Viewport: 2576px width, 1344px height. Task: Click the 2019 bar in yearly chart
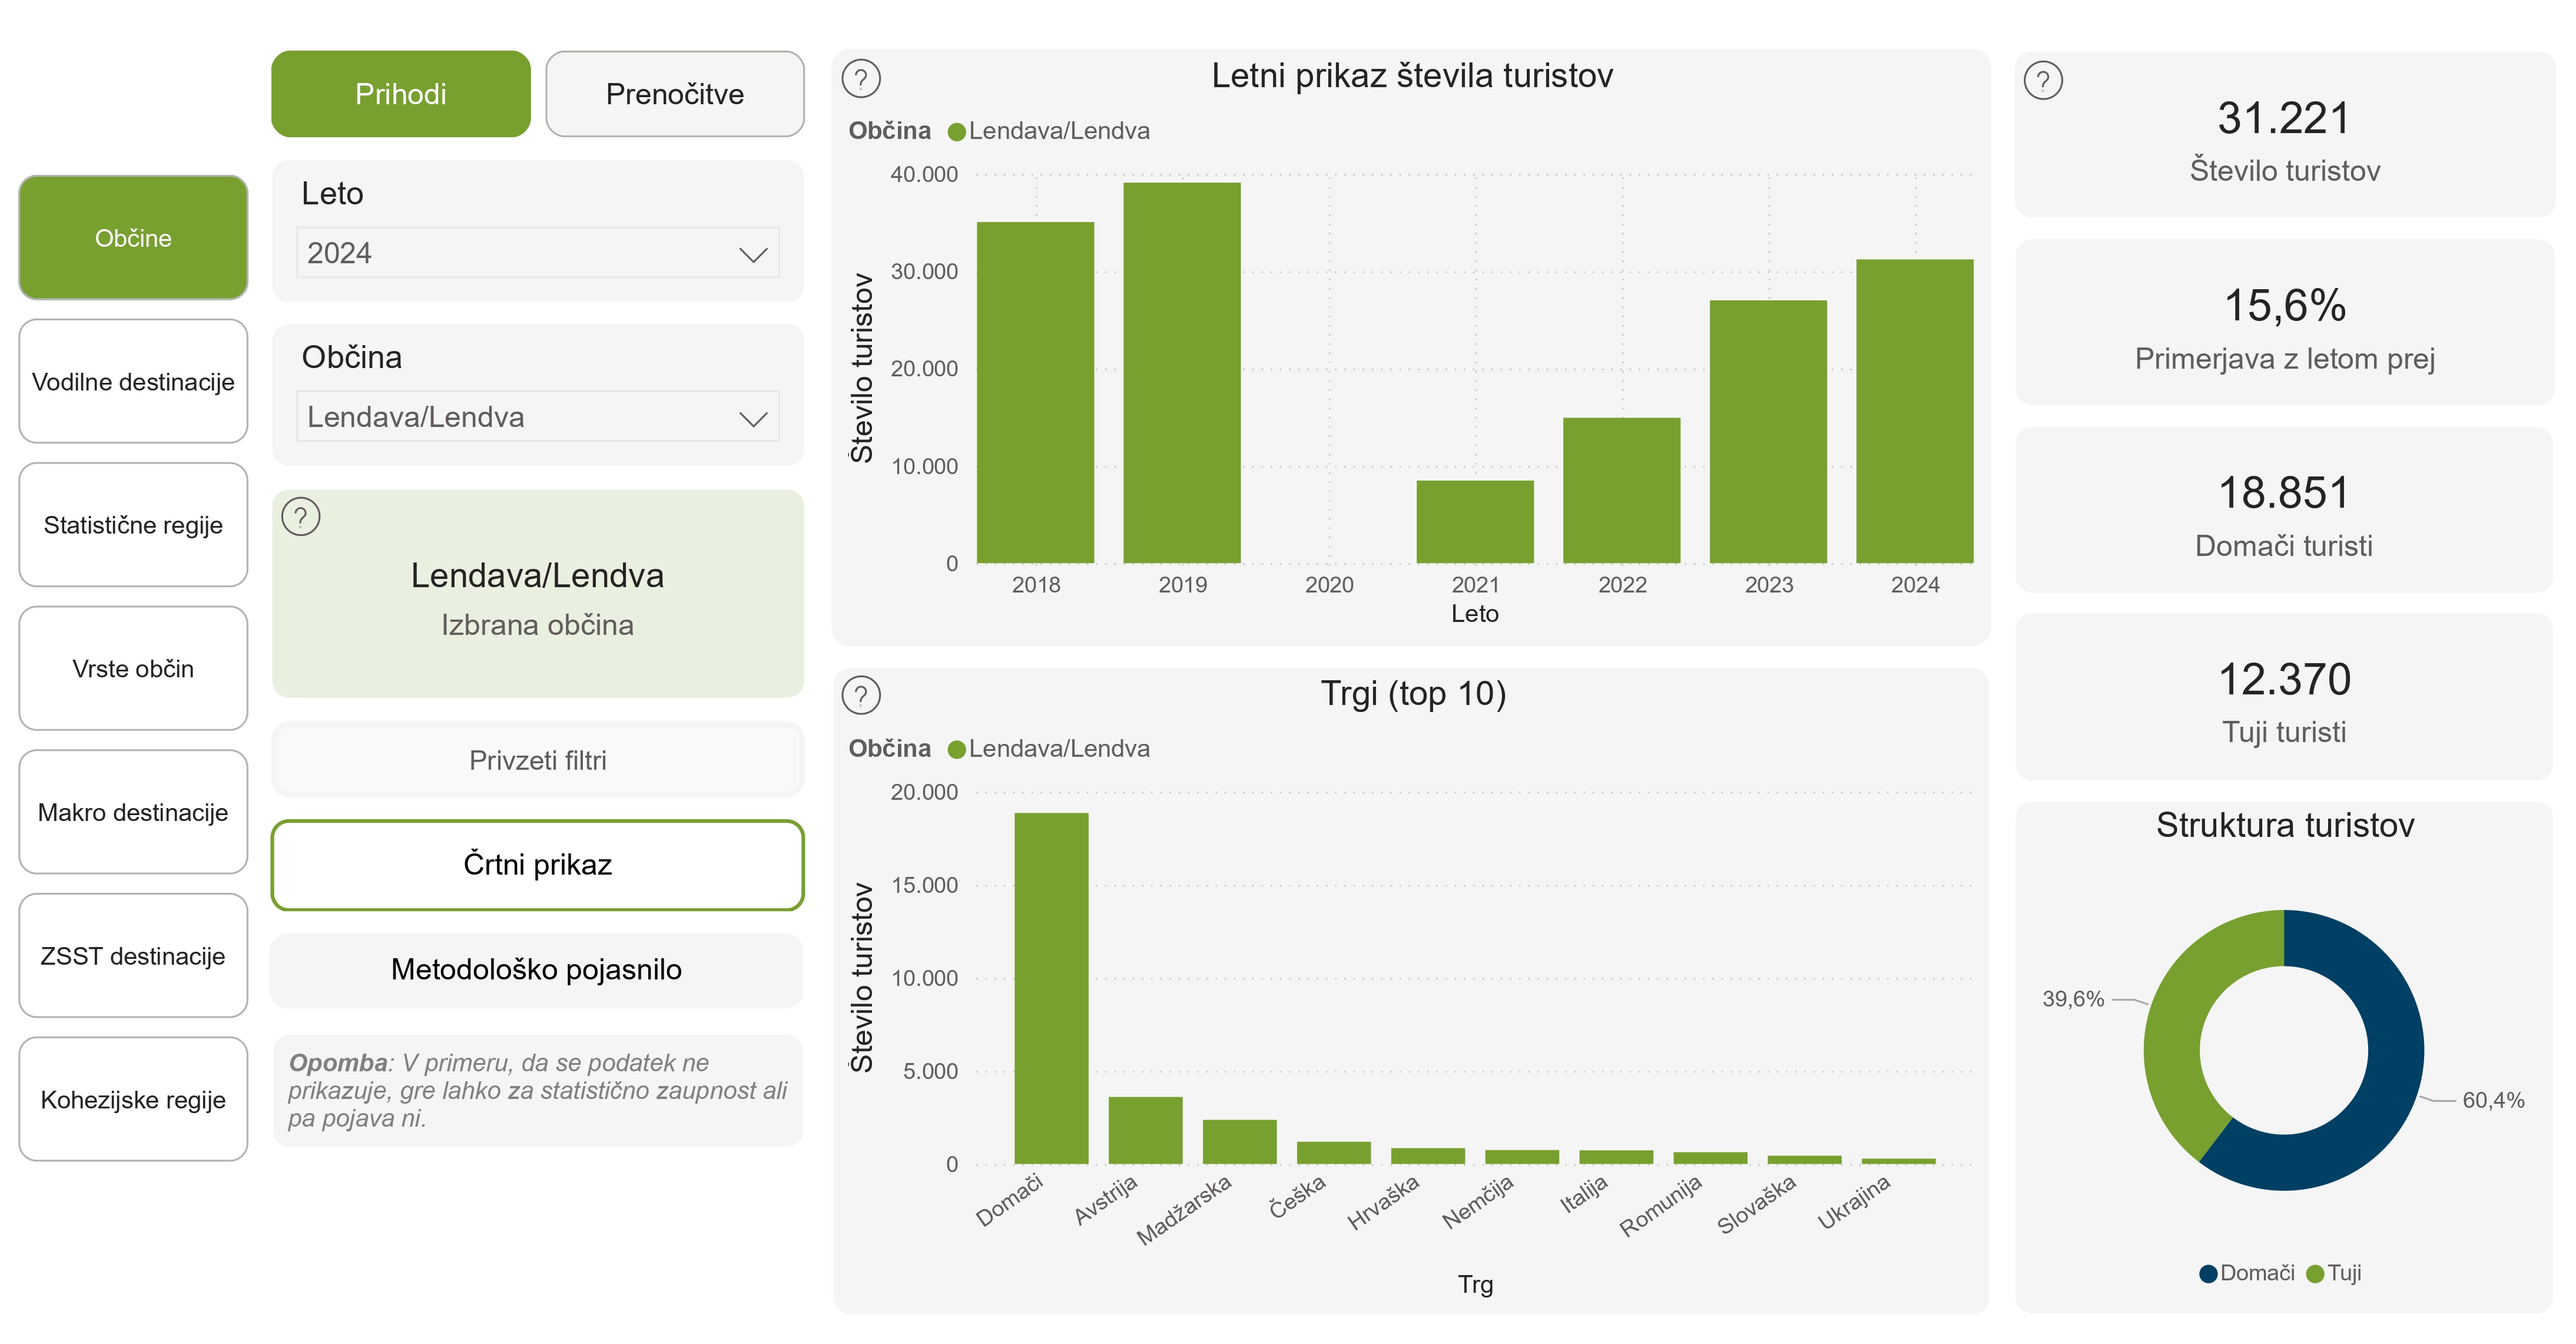[x=1181, y=372]
